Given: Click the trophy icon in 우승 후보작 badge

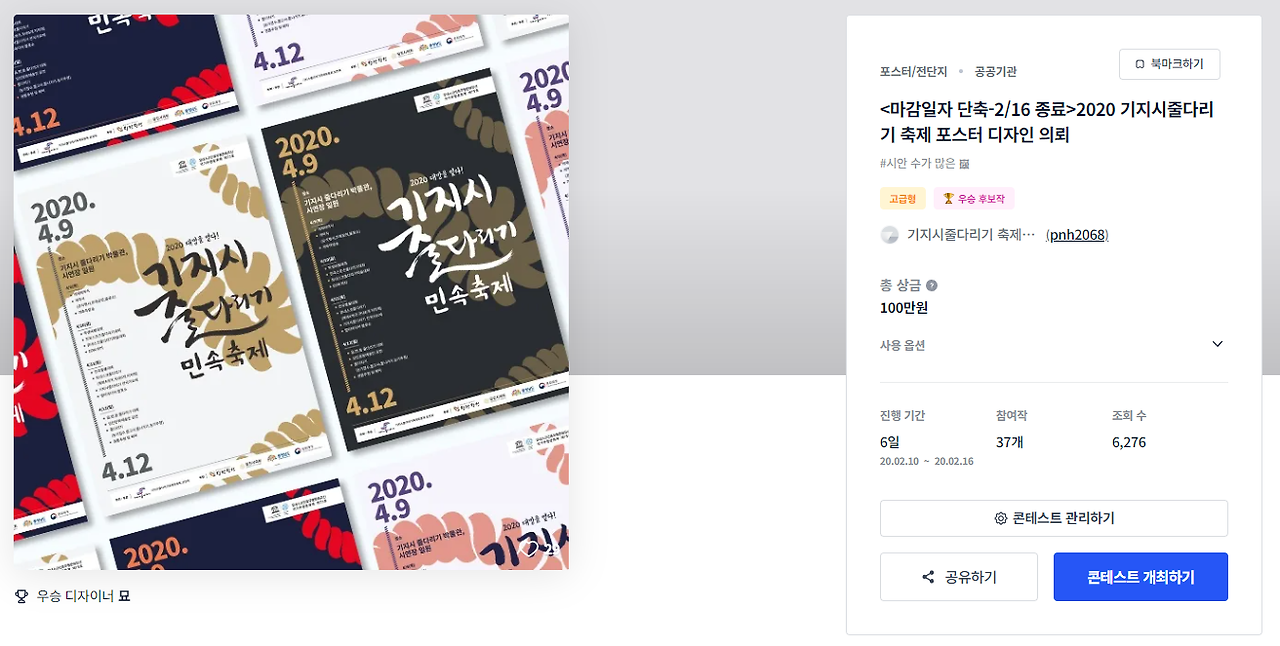Looking at the screenshot, I should point(948,199).
